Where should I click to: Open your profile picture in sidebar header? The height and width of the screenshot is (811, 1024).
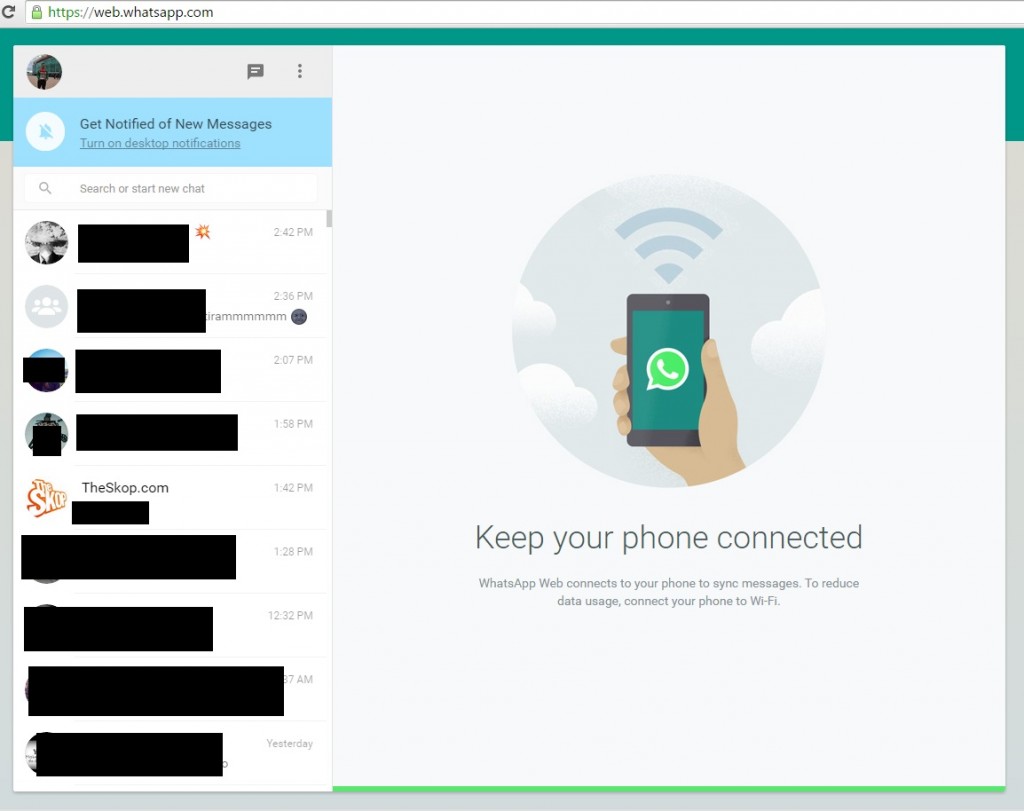tap(44, 72)
